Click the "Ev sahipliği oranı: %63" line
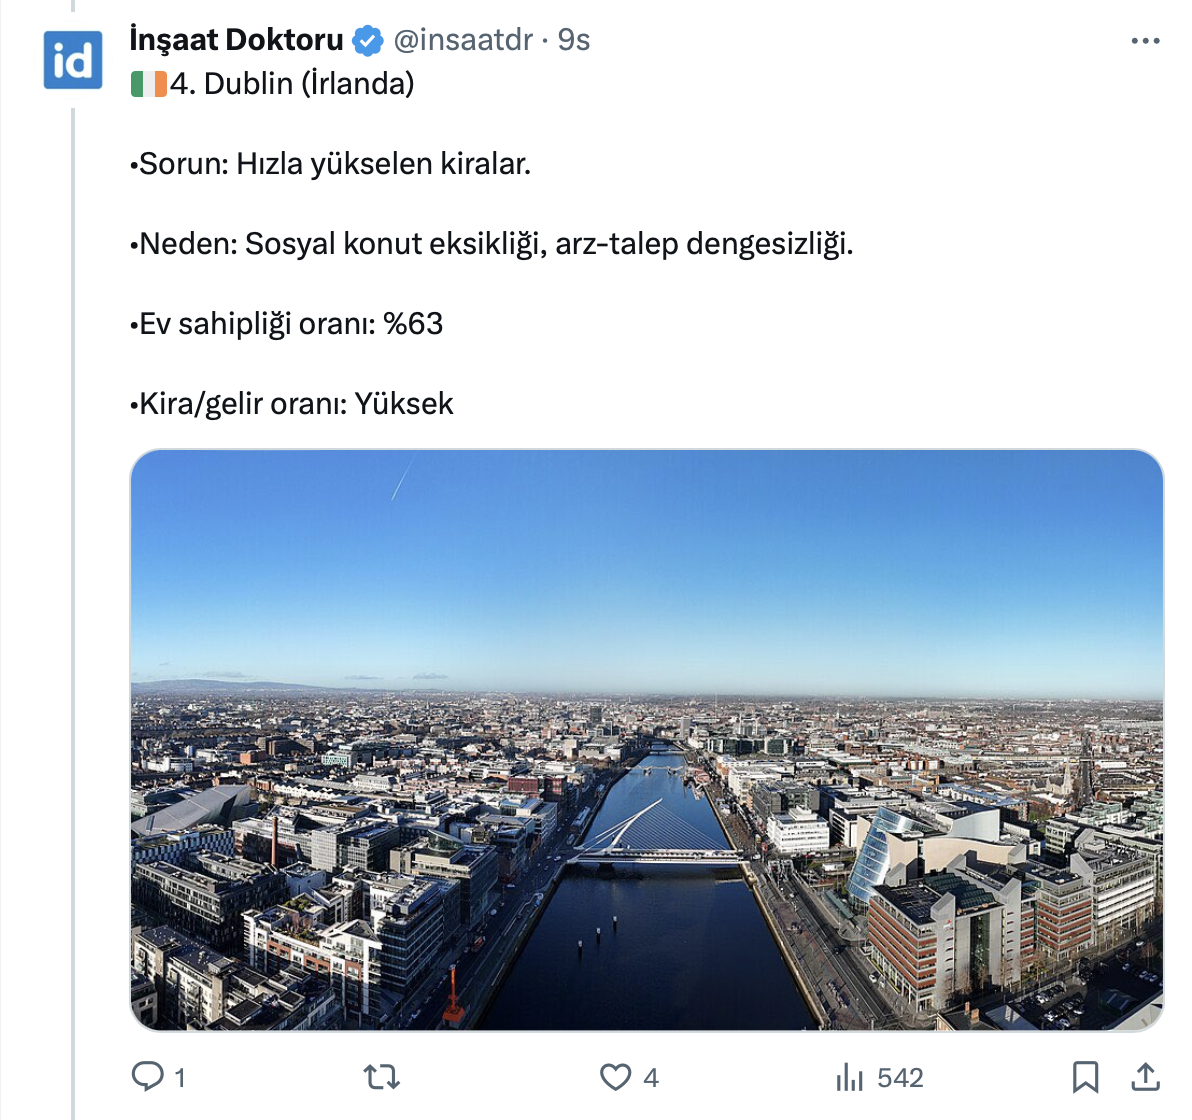Image resolution: width=1192 pixels, height=1120 pixels. pos(286,324)
